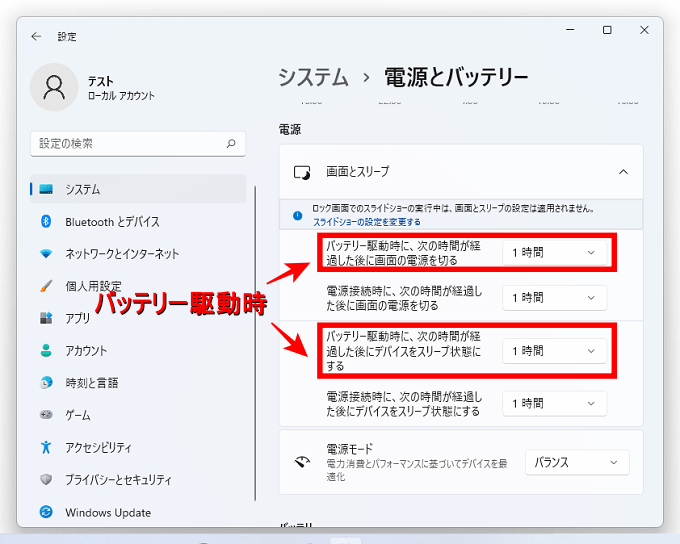This screenshot has height=544, width=680.
Task: Click the ゲーム controller icon
Action: pyautogui.click(x=46, y=415)
